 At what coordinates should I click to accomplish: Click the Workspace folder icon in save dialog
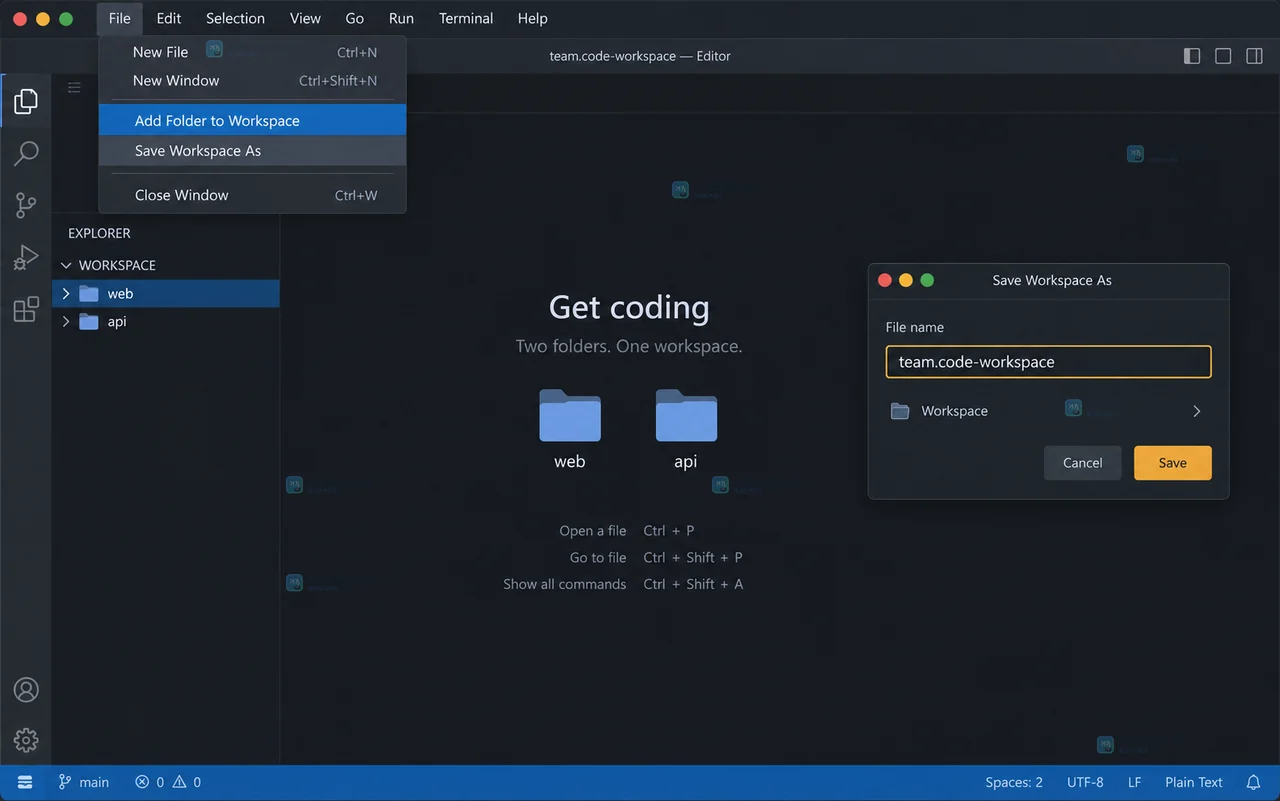900,411
